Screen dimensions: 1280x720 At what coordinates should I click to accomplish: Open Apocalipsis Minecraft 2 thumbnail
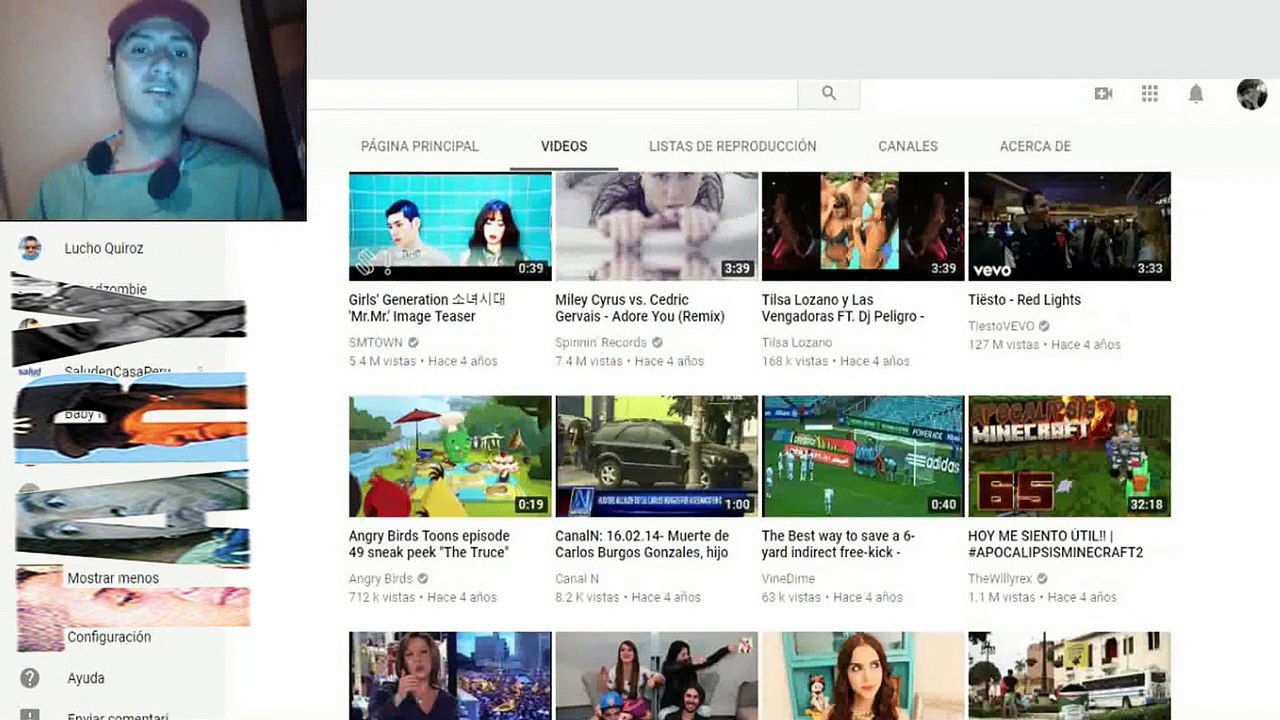(1069, 456)
